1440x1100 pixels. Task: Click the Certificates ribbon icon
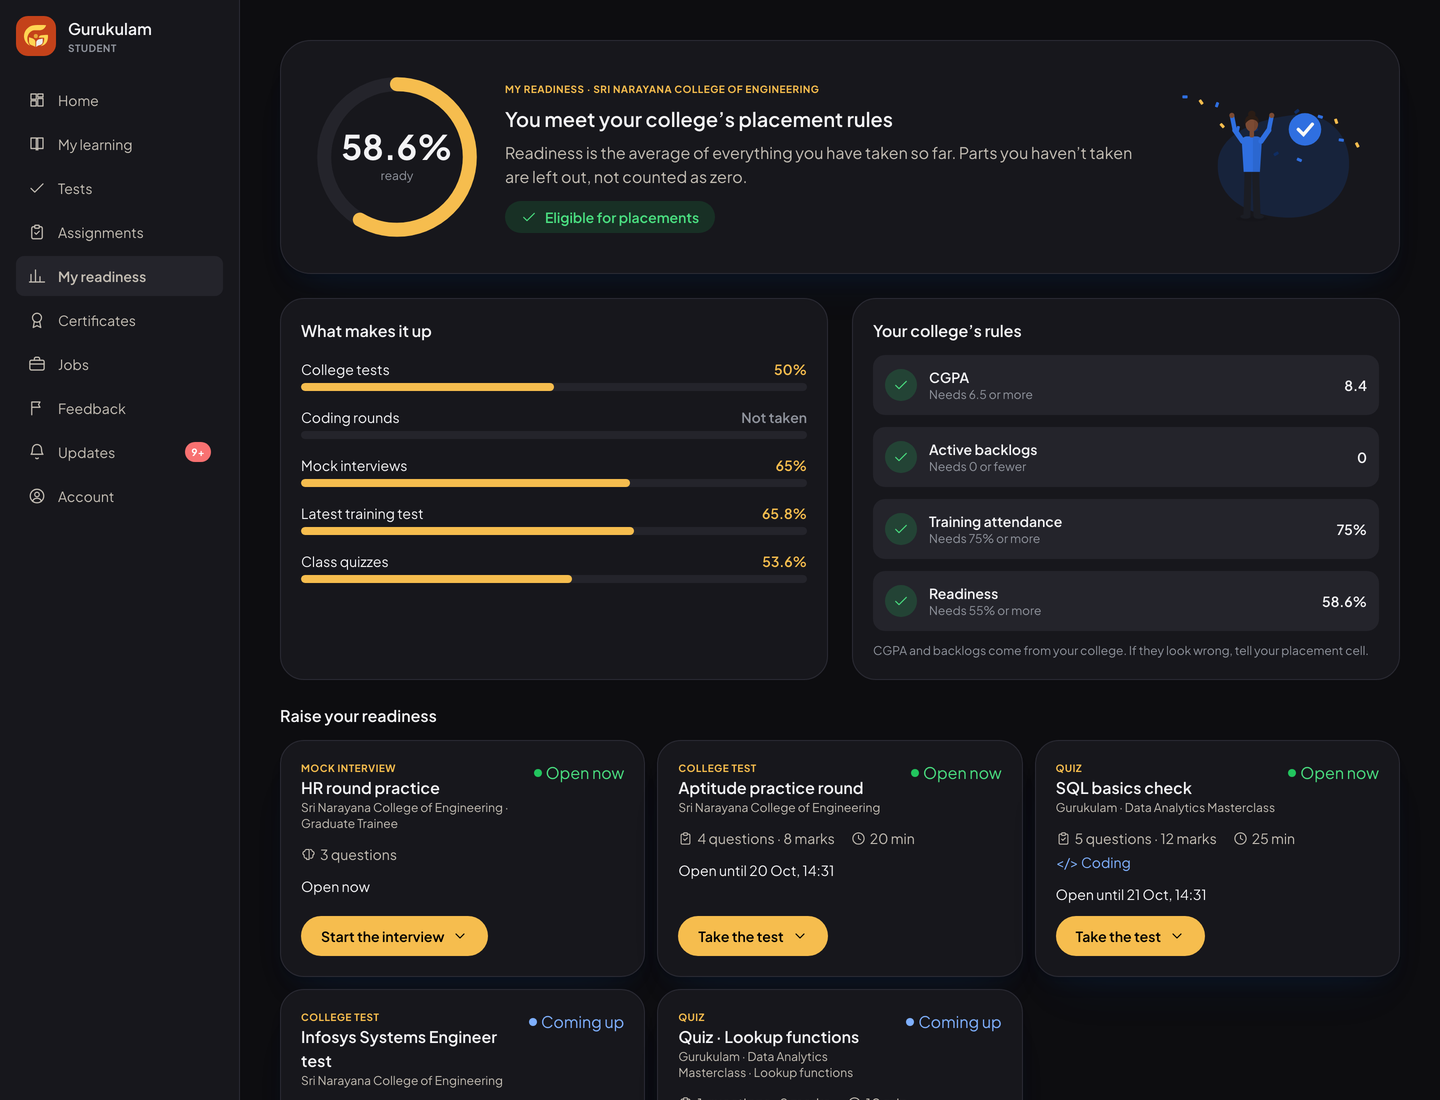click(37, 320)
